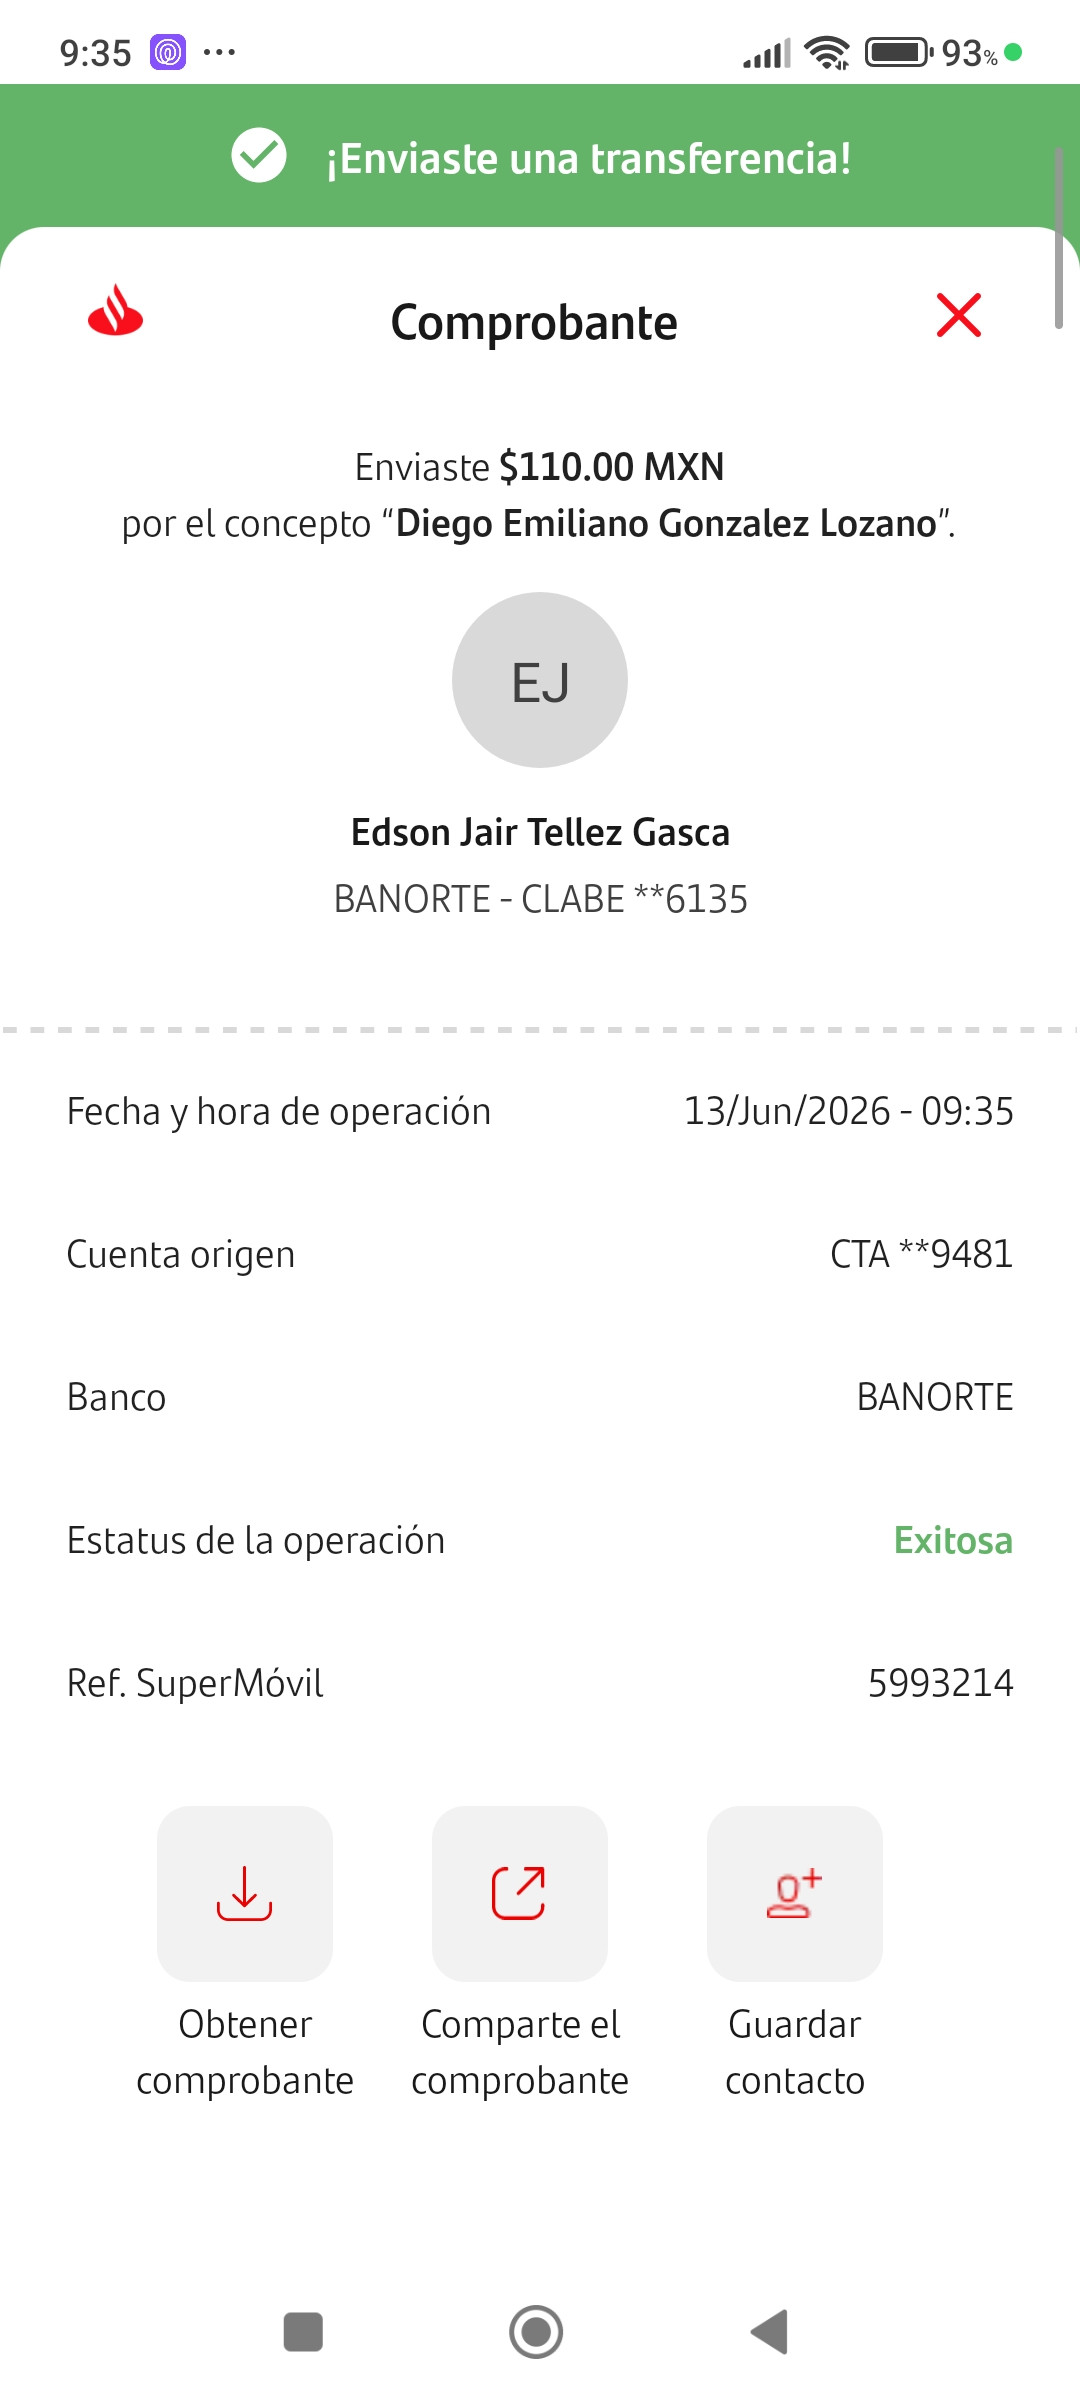
Task: Tap the Exitosa status text
Action: 953,1541
